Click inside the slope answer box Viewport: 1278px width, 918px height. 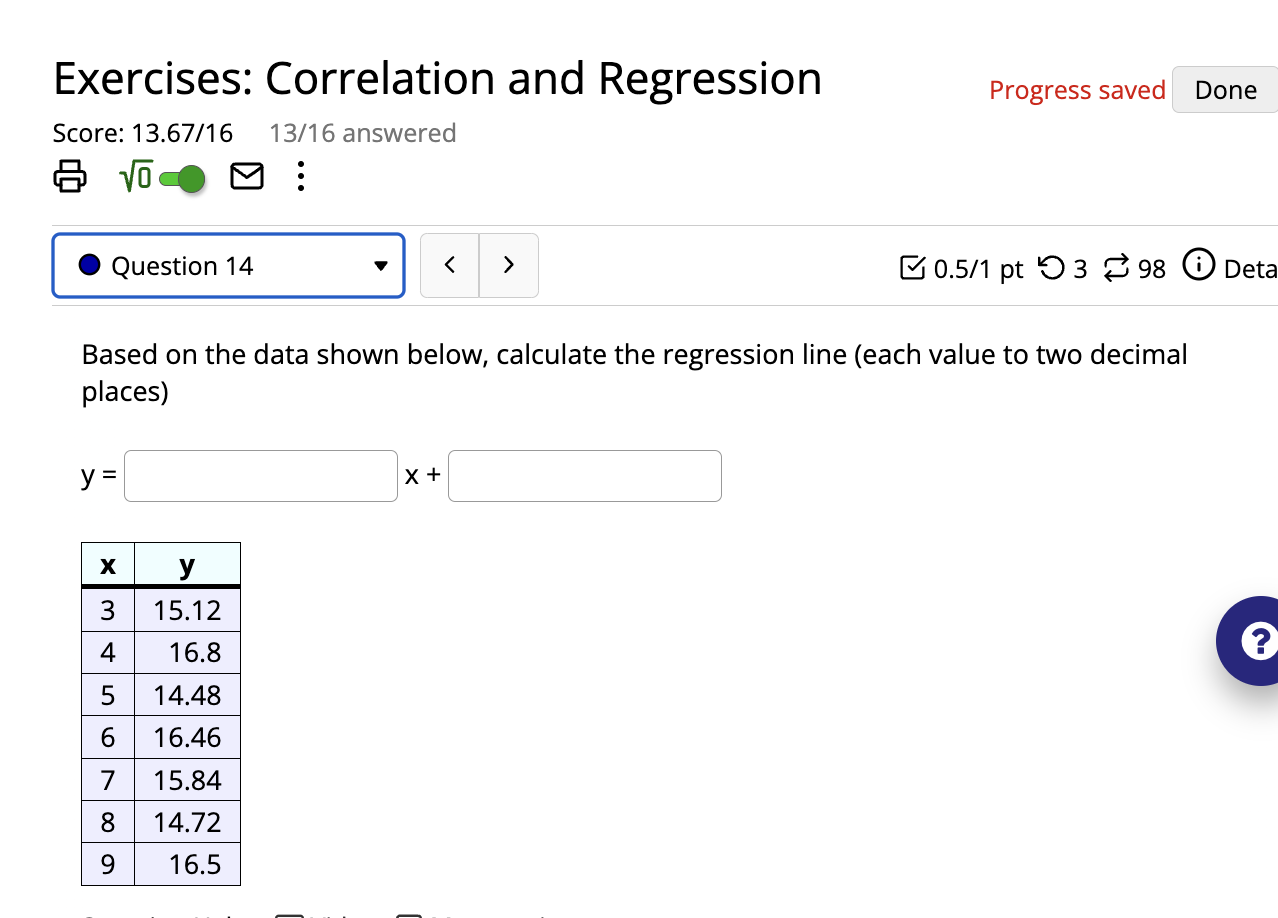click(260, 476)
